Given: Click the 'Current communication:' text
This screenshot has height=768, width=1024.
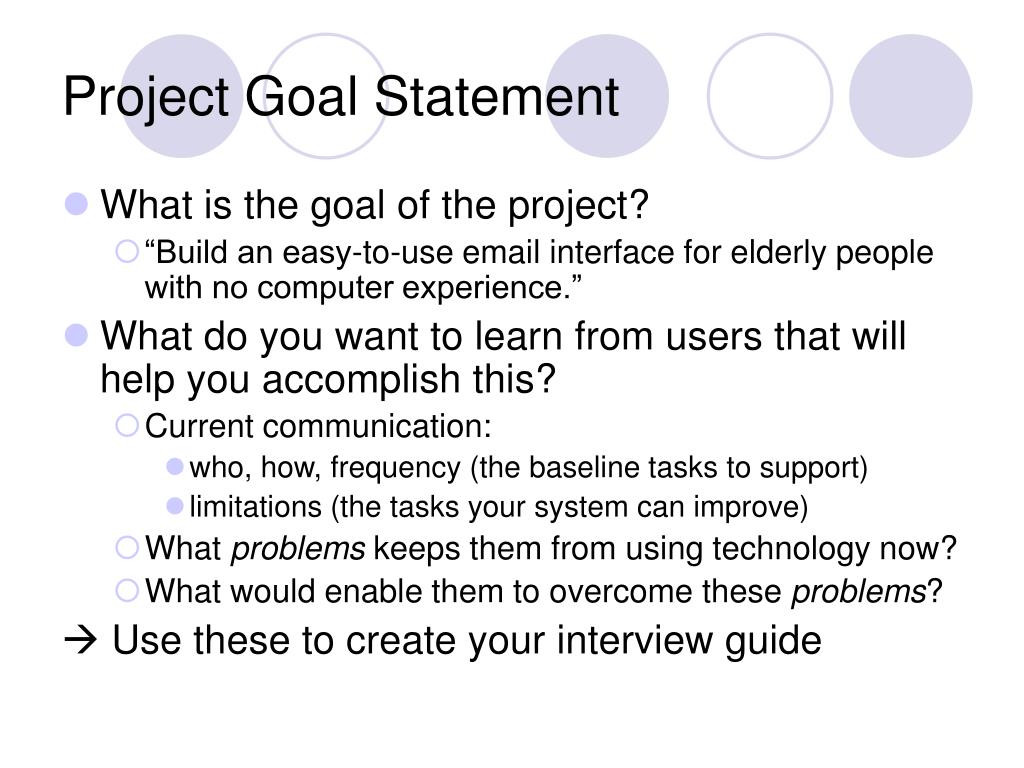Looking at the screenshot, I should pos(318,426).
